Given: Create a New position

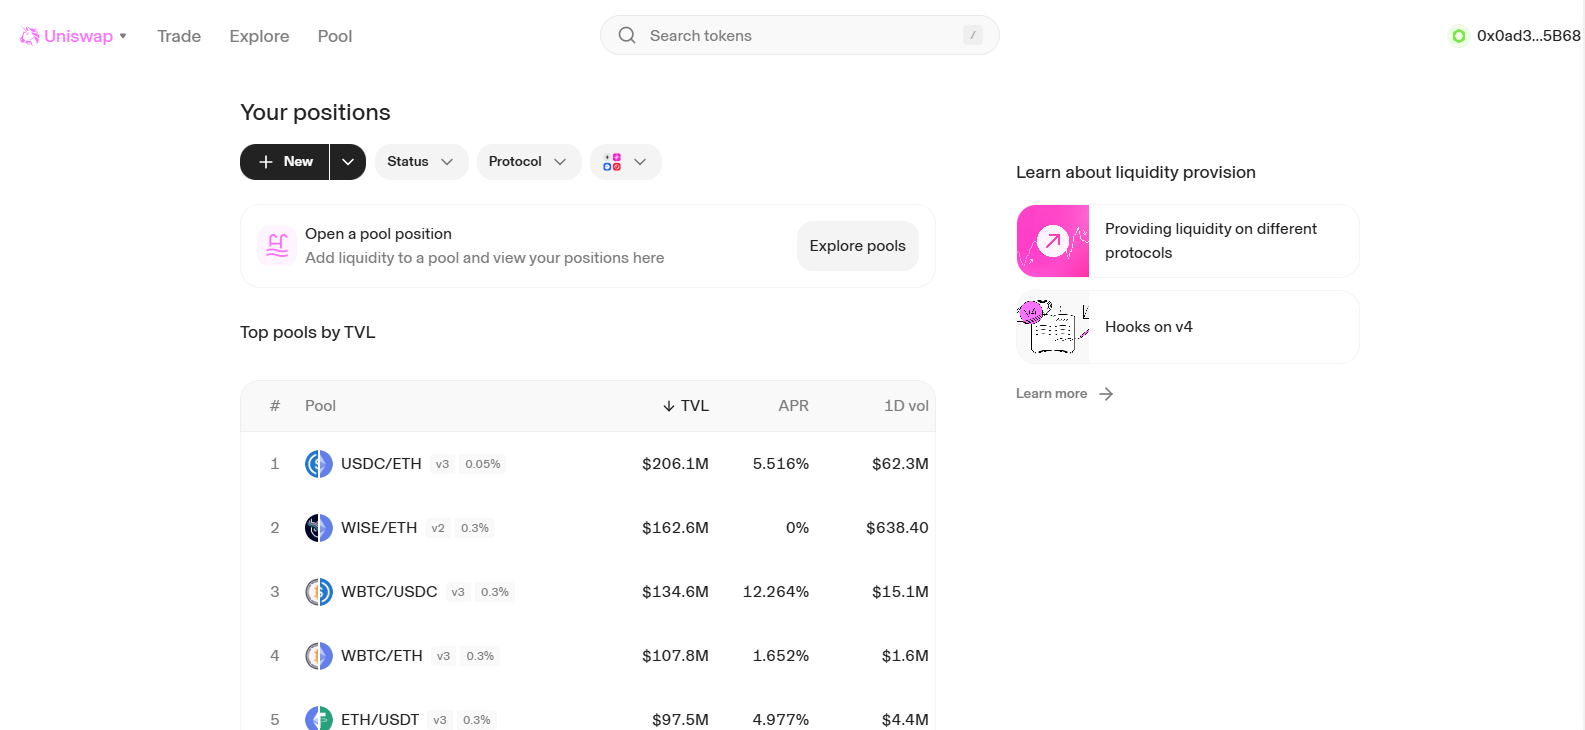Looking at the screenshot, I should click(x=285, y=162).
